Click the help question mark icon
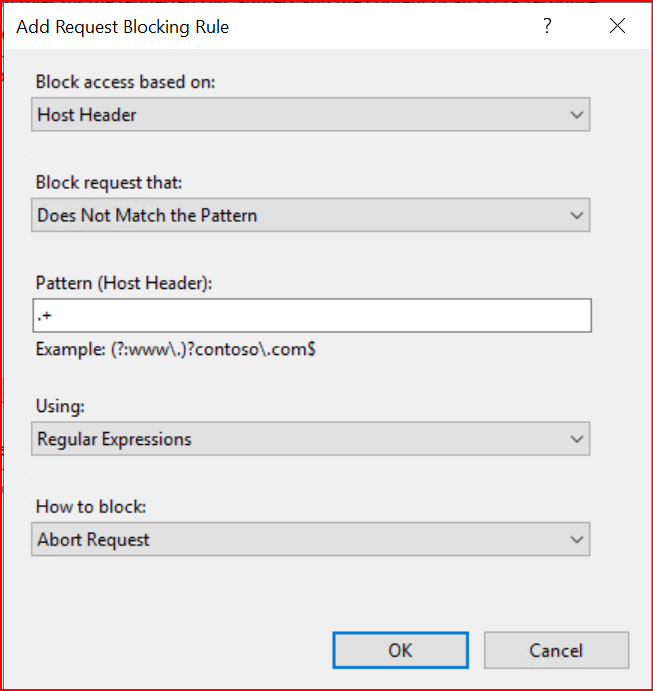The width and height of the screenshot is (653, 691). click(x=547, y=27)
